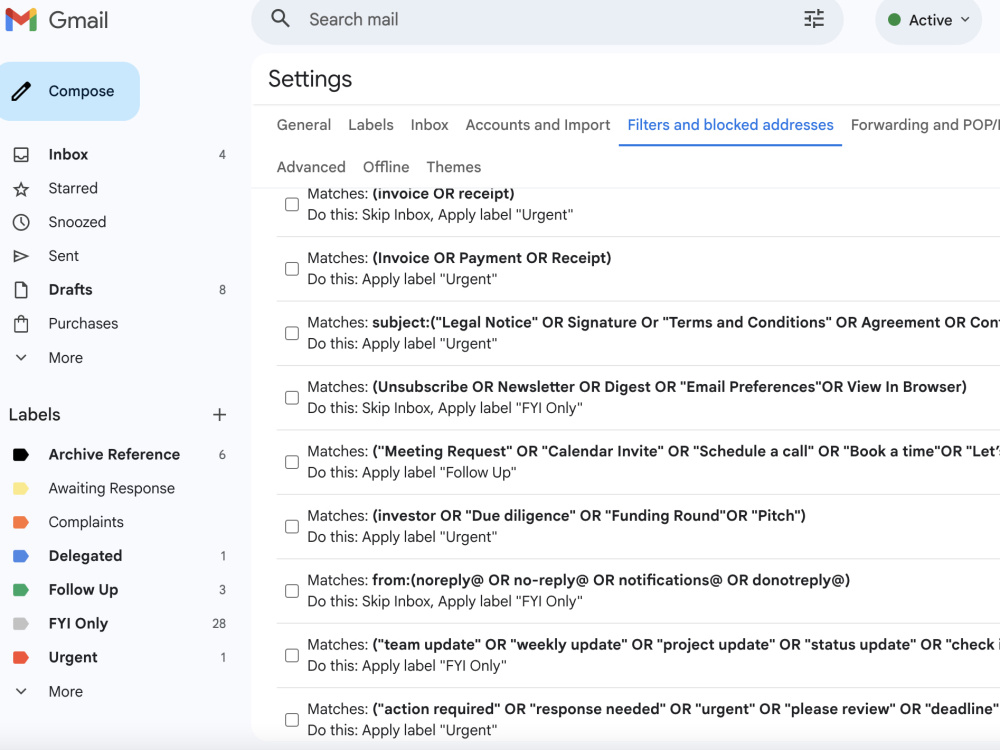Expand More under mail folders
The width and height of the screenshot is (1000, 750).
coord(66,358)
